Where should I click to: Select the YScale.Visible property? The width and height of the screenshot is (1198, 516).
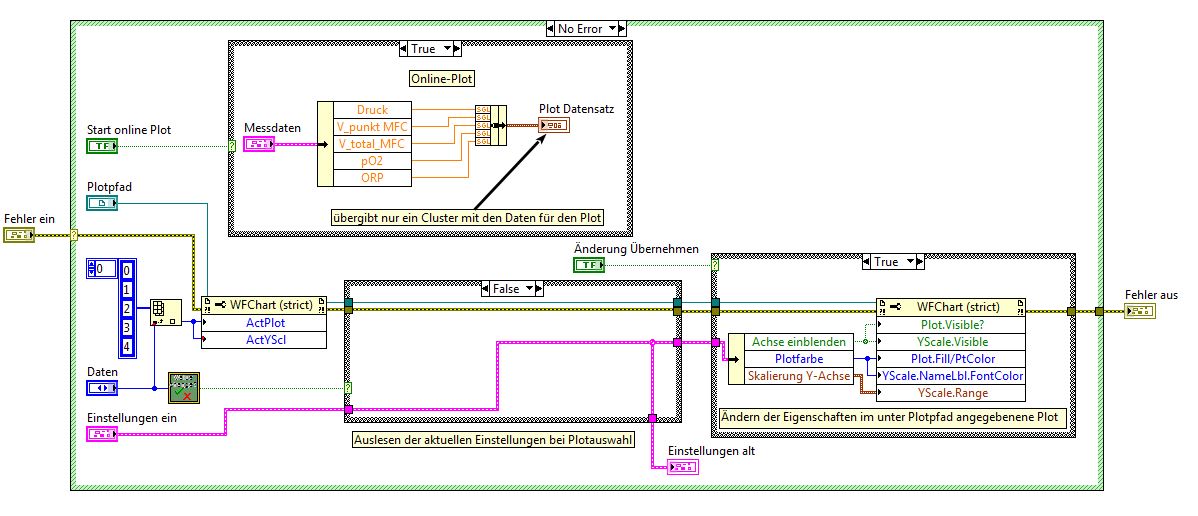point(951,342)
